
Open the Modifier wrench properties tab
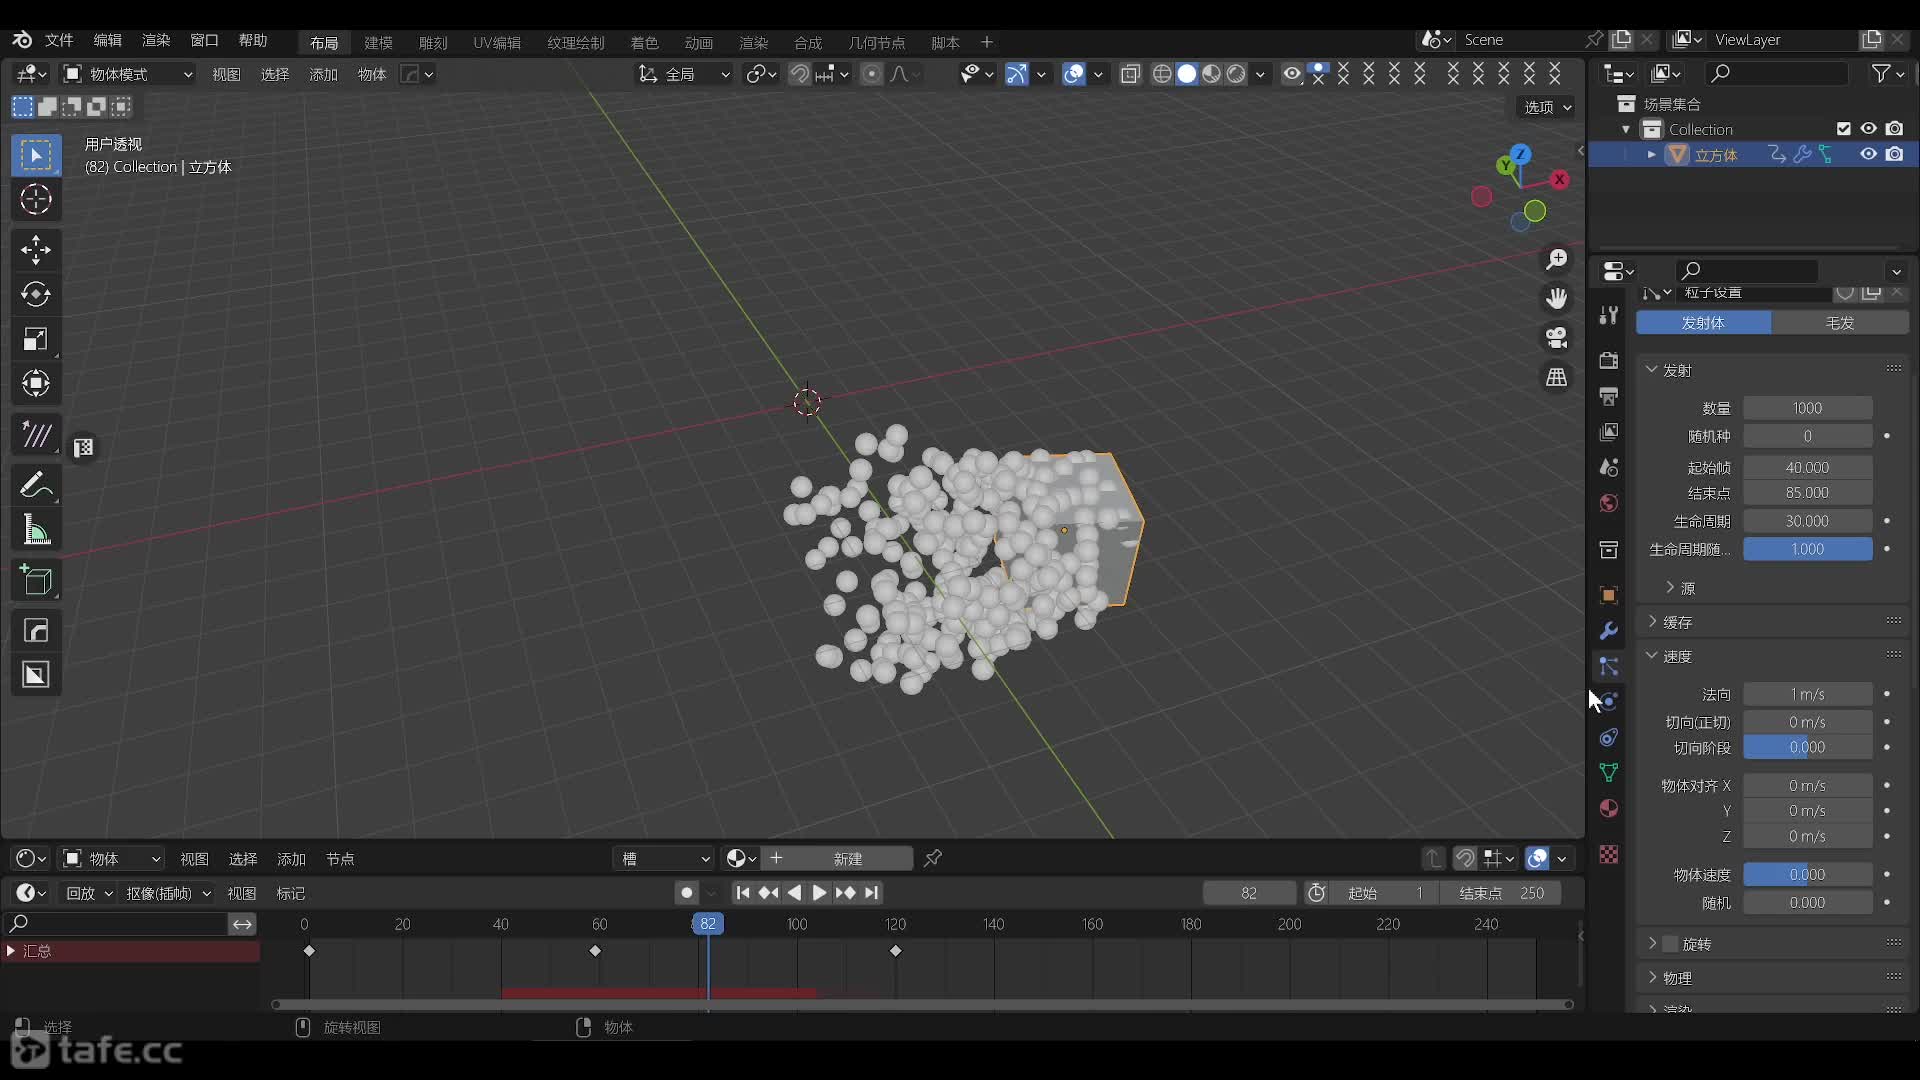(x=1608, y=631)
